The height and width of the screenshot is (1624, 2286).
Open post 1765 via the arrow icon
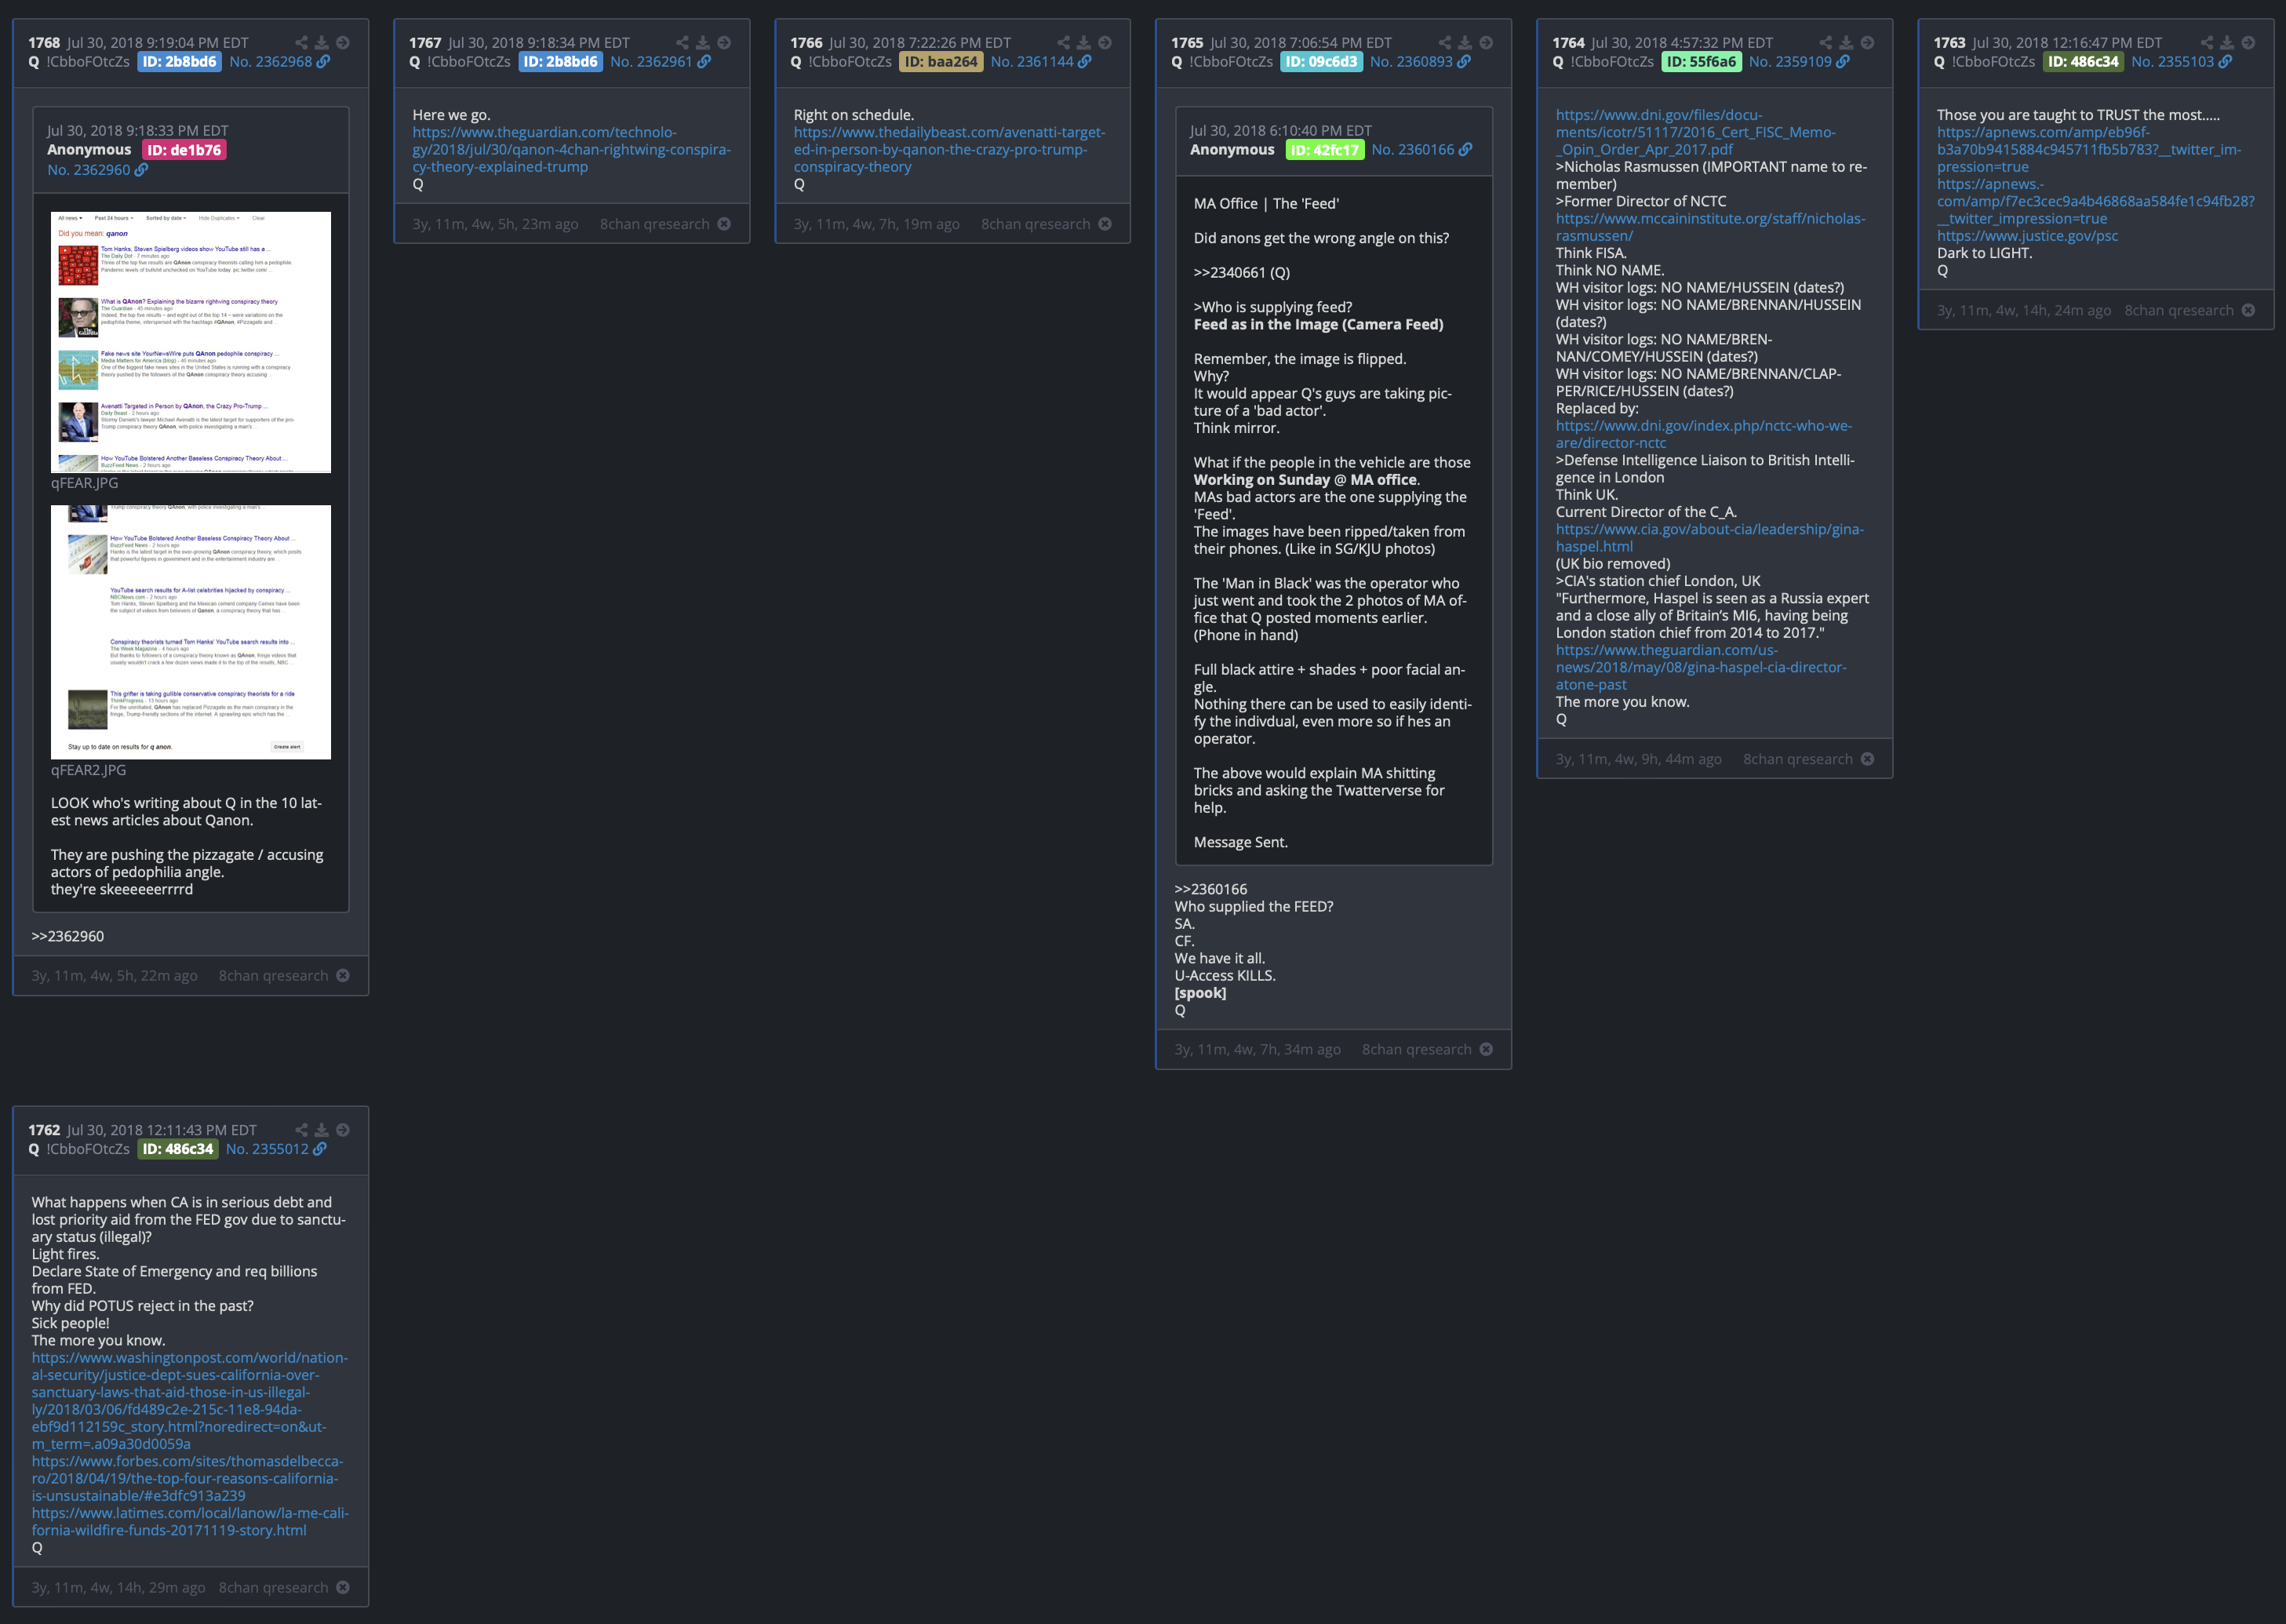click(x=1486, y=43)
